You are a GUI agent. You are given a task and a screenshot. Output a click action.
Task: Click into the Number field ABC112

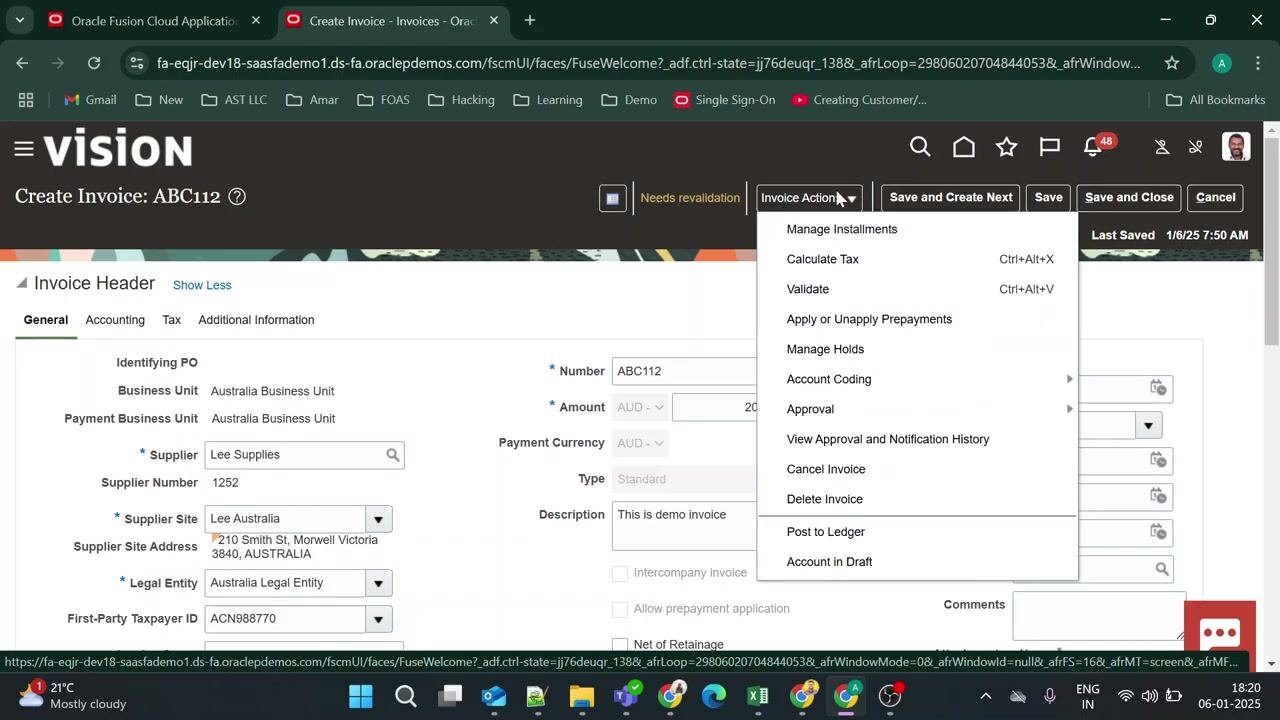[685, 371]
